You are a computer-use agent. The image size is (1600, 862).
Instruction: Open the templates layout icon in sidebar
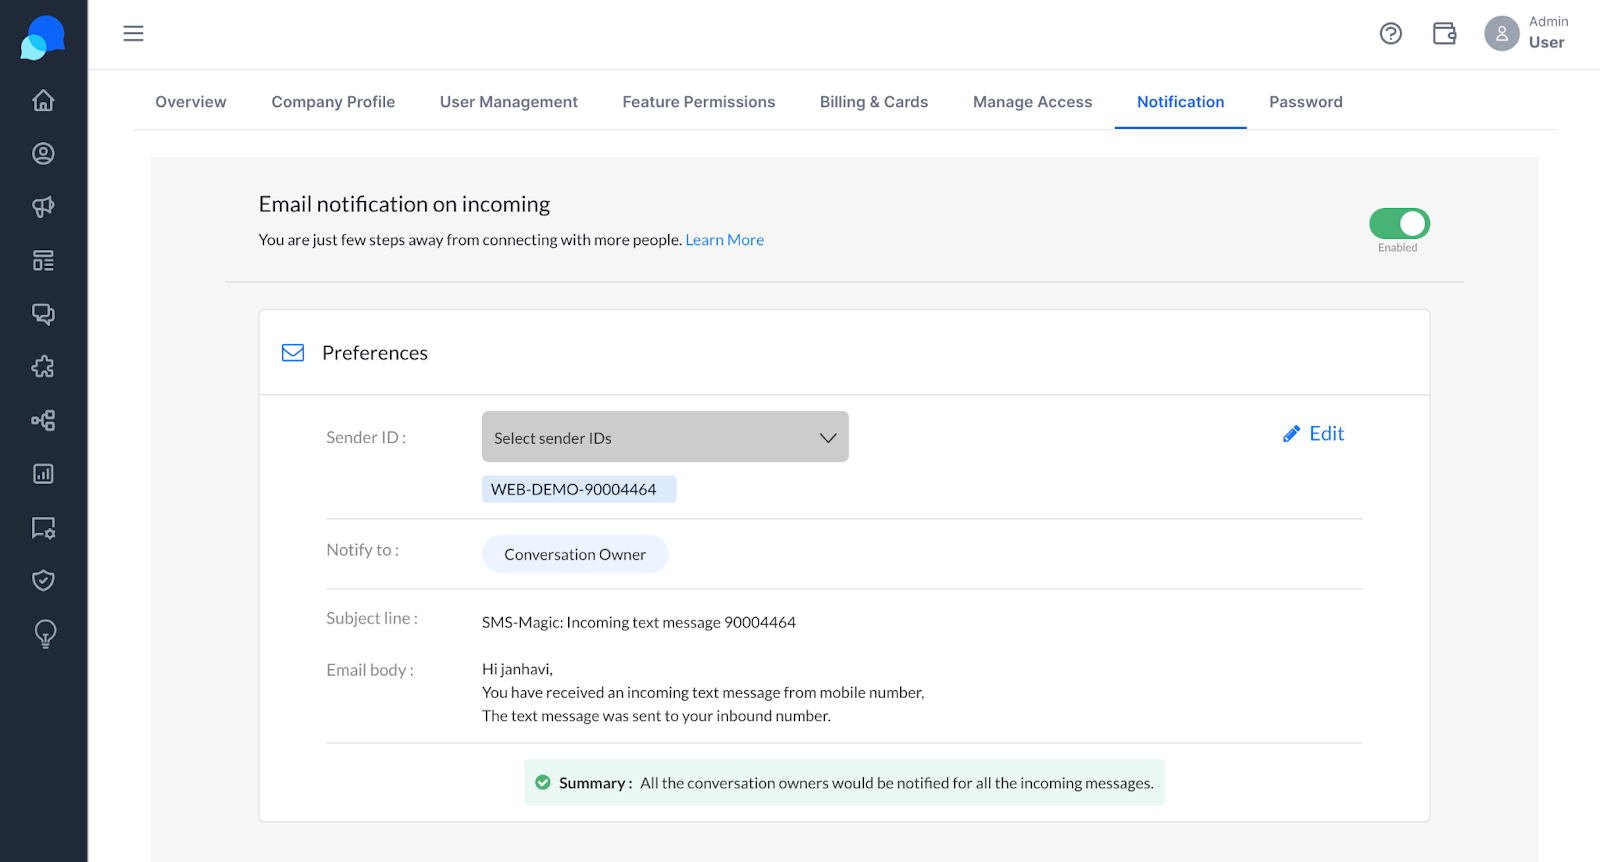43,260
